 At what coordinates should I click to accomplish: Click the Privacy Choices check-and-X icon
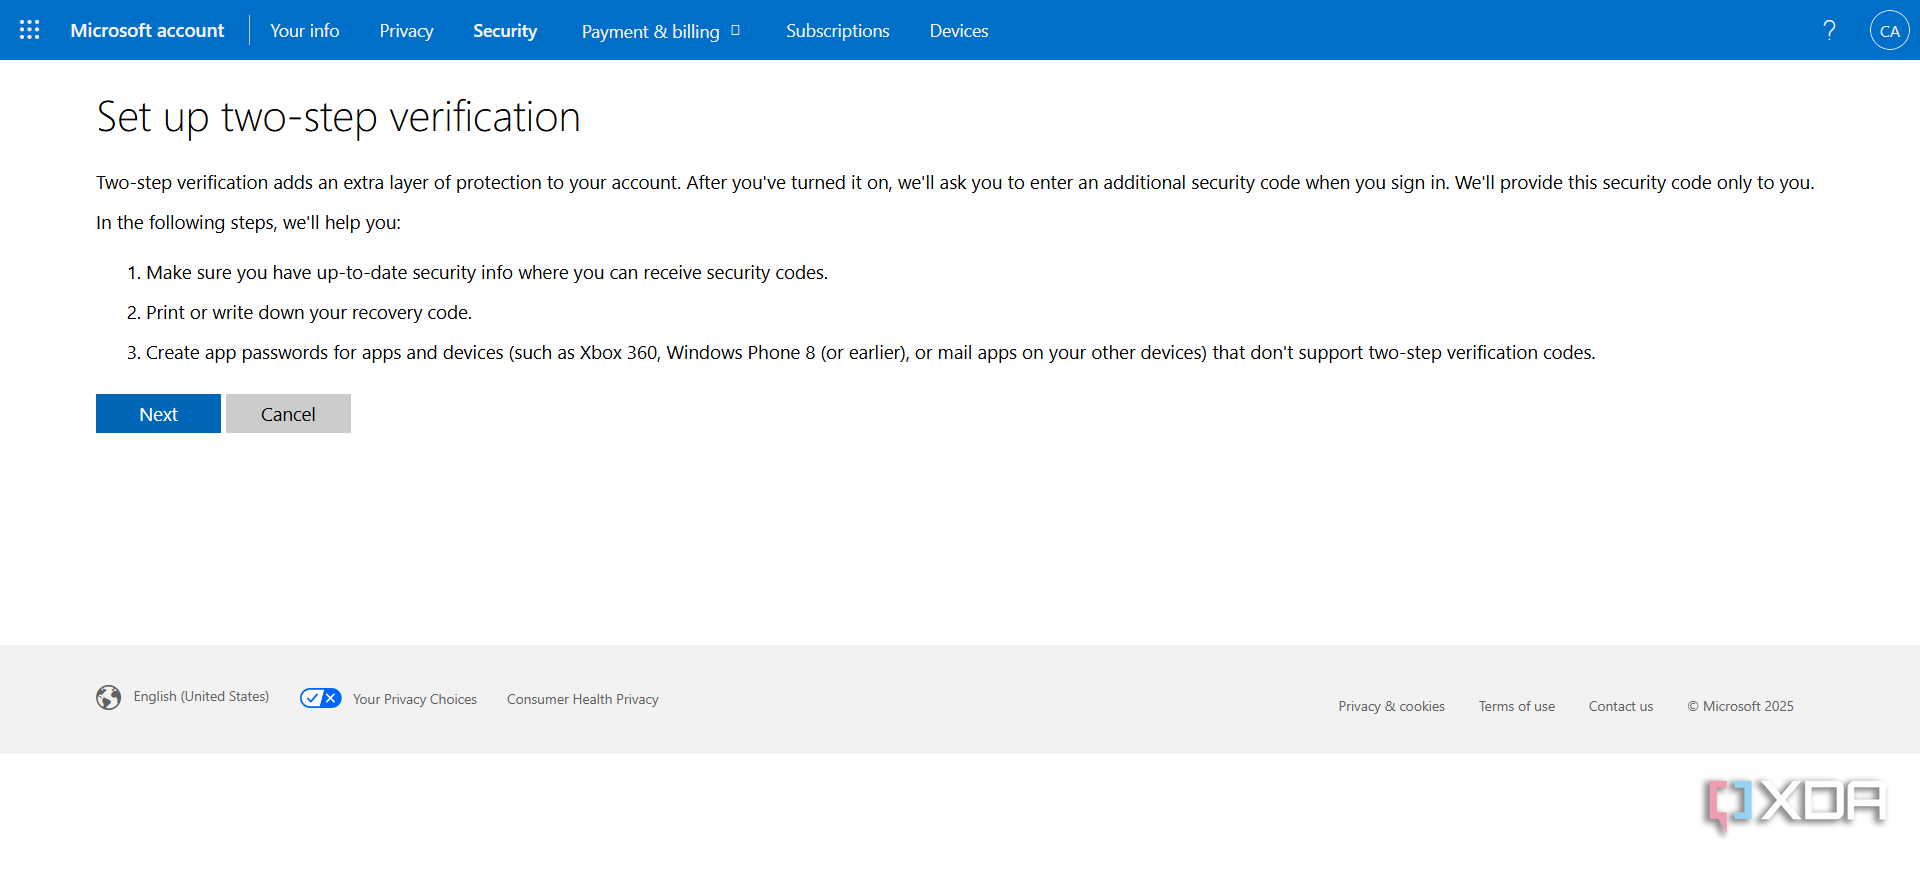click(x=321, y=698)
